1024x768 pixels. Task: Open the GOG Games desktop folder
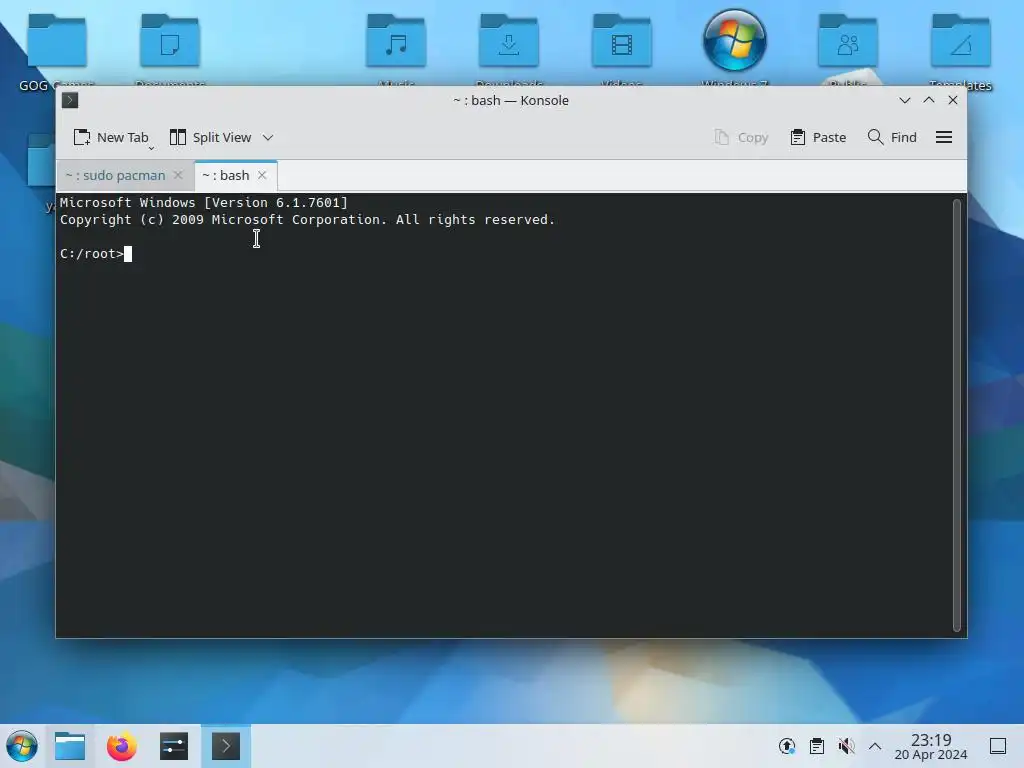(x=57, y=51)
